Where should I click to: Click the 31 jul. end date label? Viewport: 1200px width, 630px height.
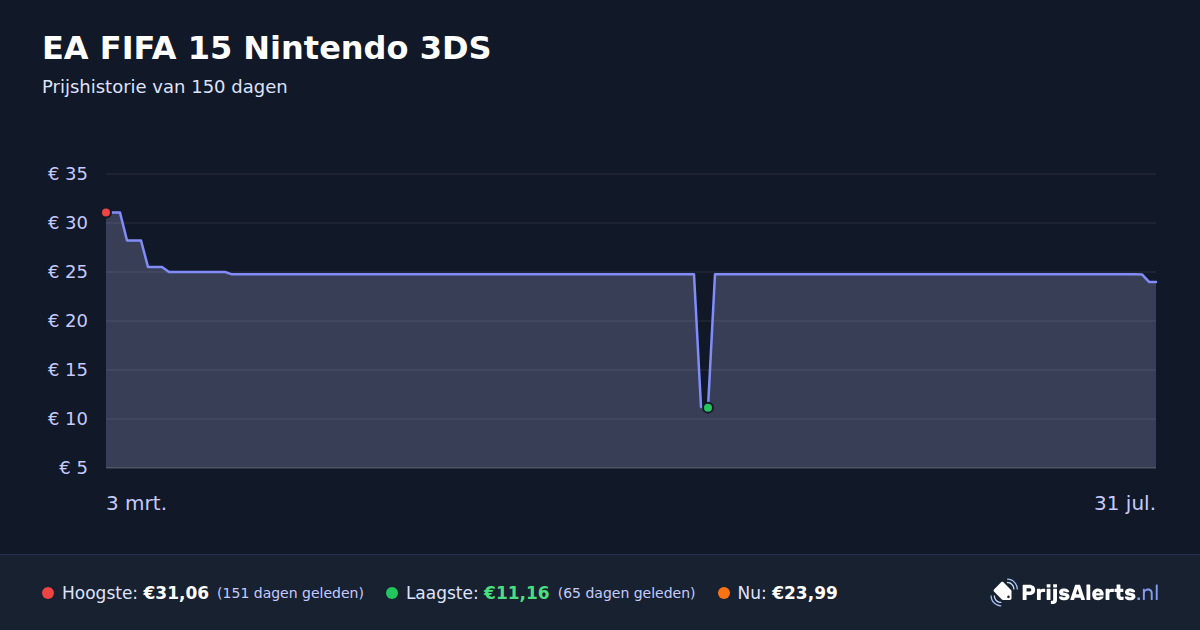tap(1125, 504)
